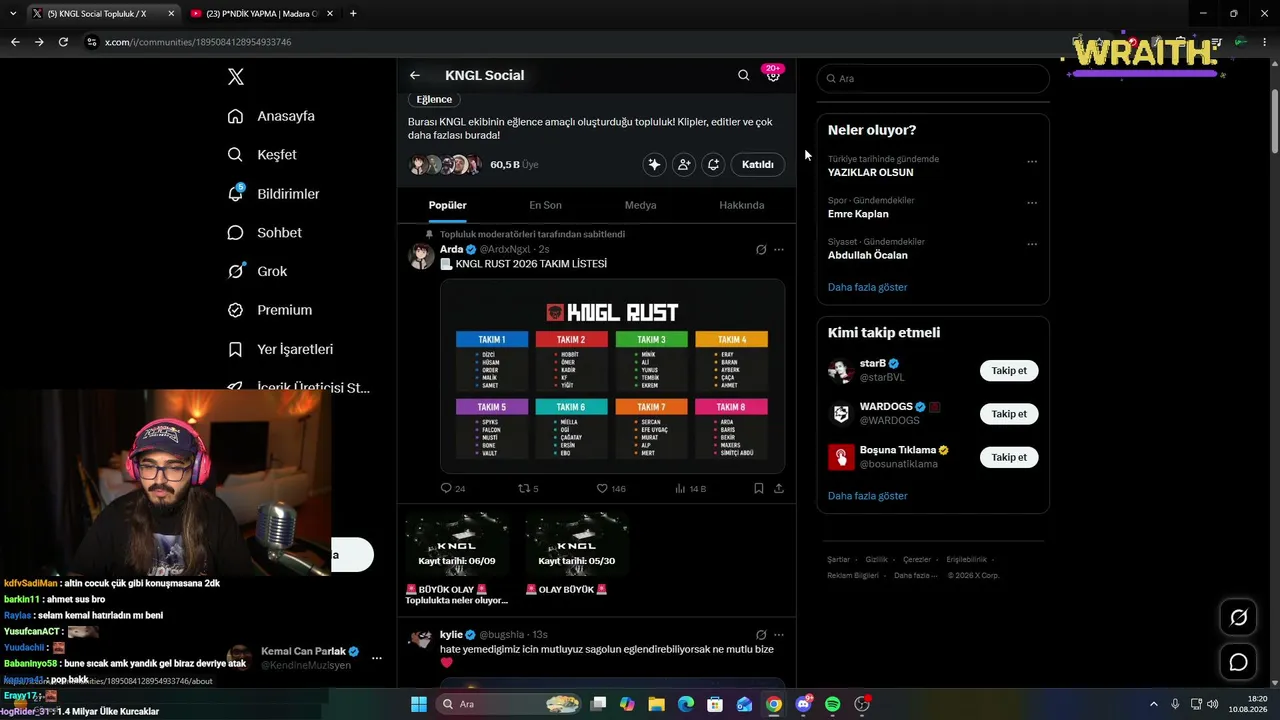Show more follow suggestions link
1280x720 pixels.
[x=868, y=496]
